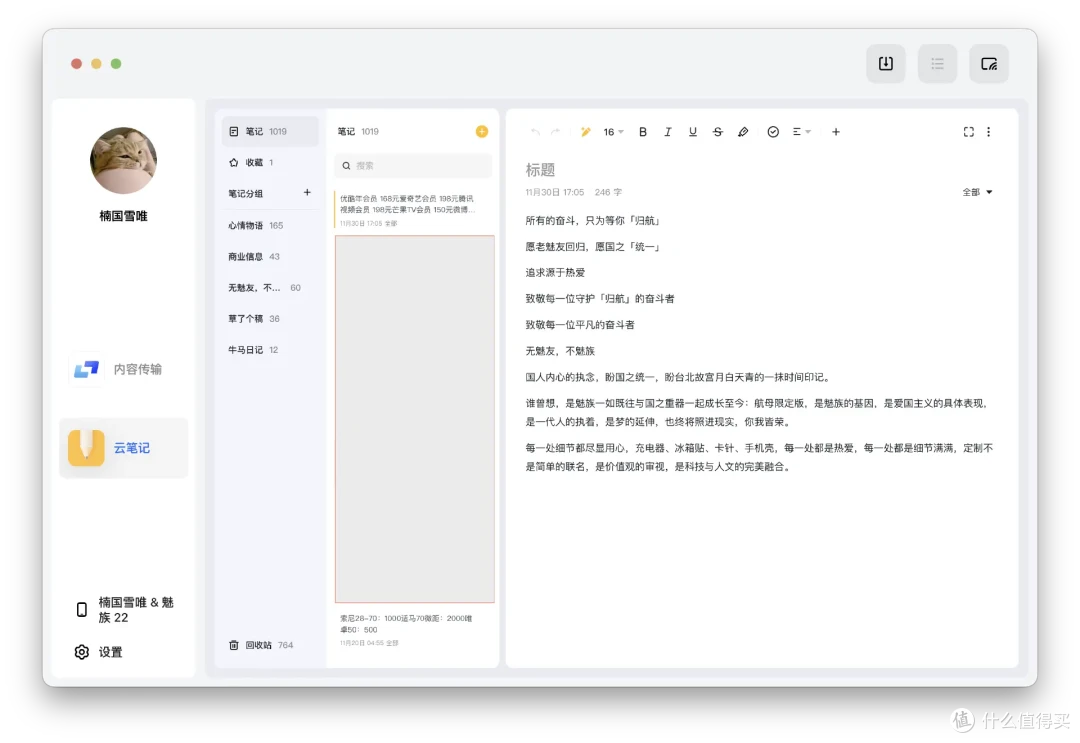Click the 搜索 search field
The width and height of the screenshot is (1080, 743).
(413, 166)
